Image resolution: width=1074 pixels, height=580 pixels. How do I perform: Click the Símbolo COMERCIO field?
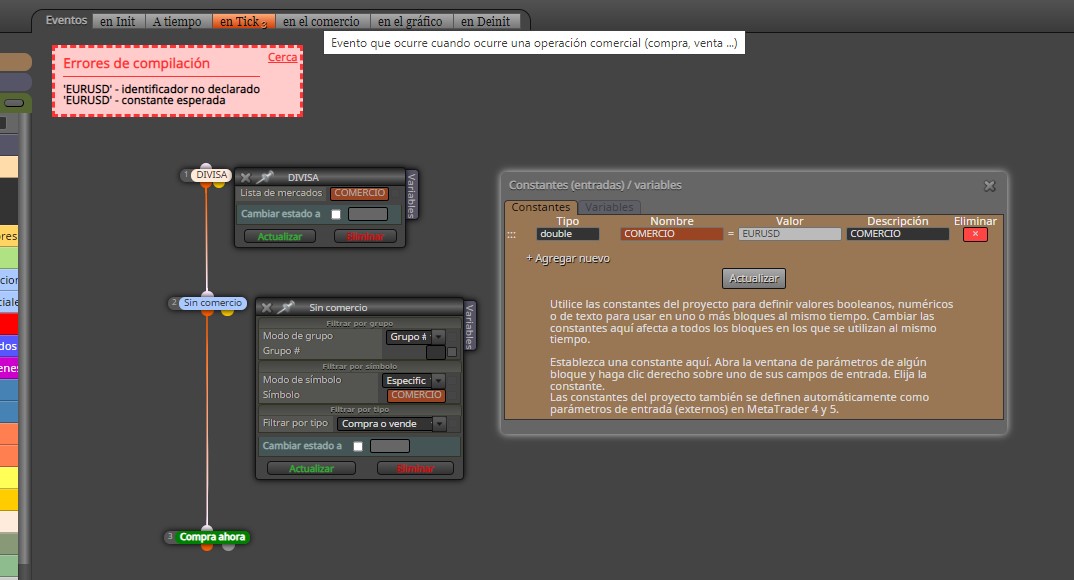click(416, 395)
